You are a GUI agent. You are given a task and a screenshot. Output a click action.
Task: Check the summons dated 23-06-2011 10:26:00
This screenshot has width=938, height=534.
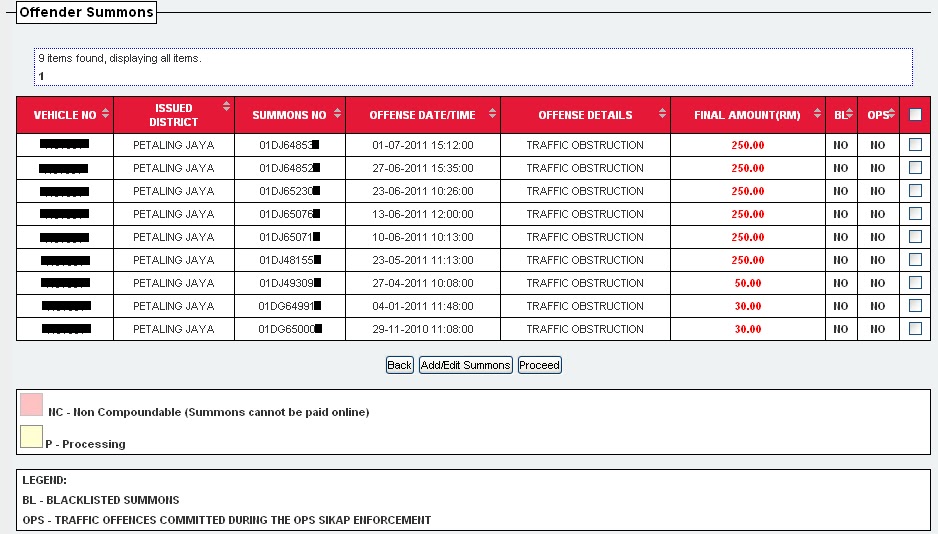click(915, 190)
